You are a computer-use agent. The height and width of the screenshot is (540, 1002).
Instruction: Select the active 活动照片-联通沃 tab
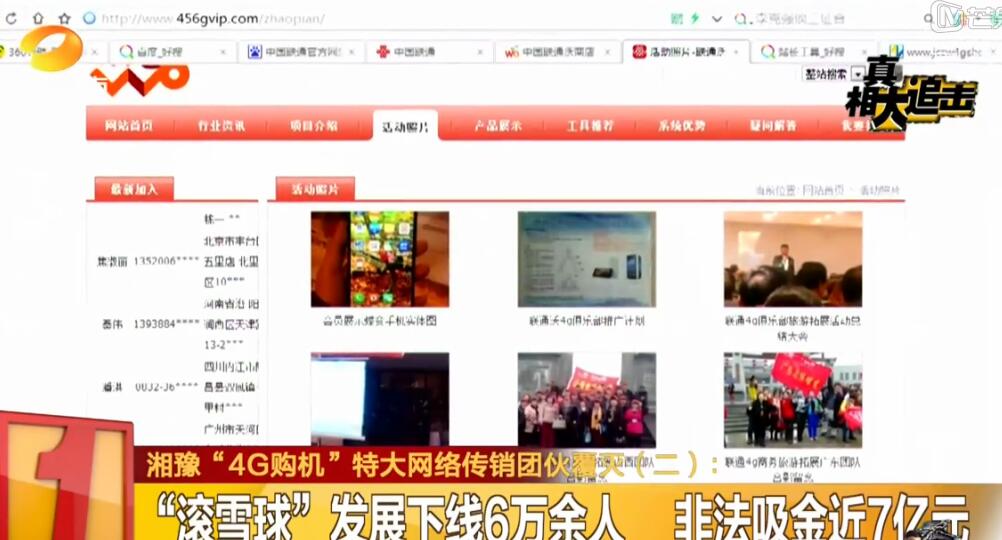[x=686, y=52]
